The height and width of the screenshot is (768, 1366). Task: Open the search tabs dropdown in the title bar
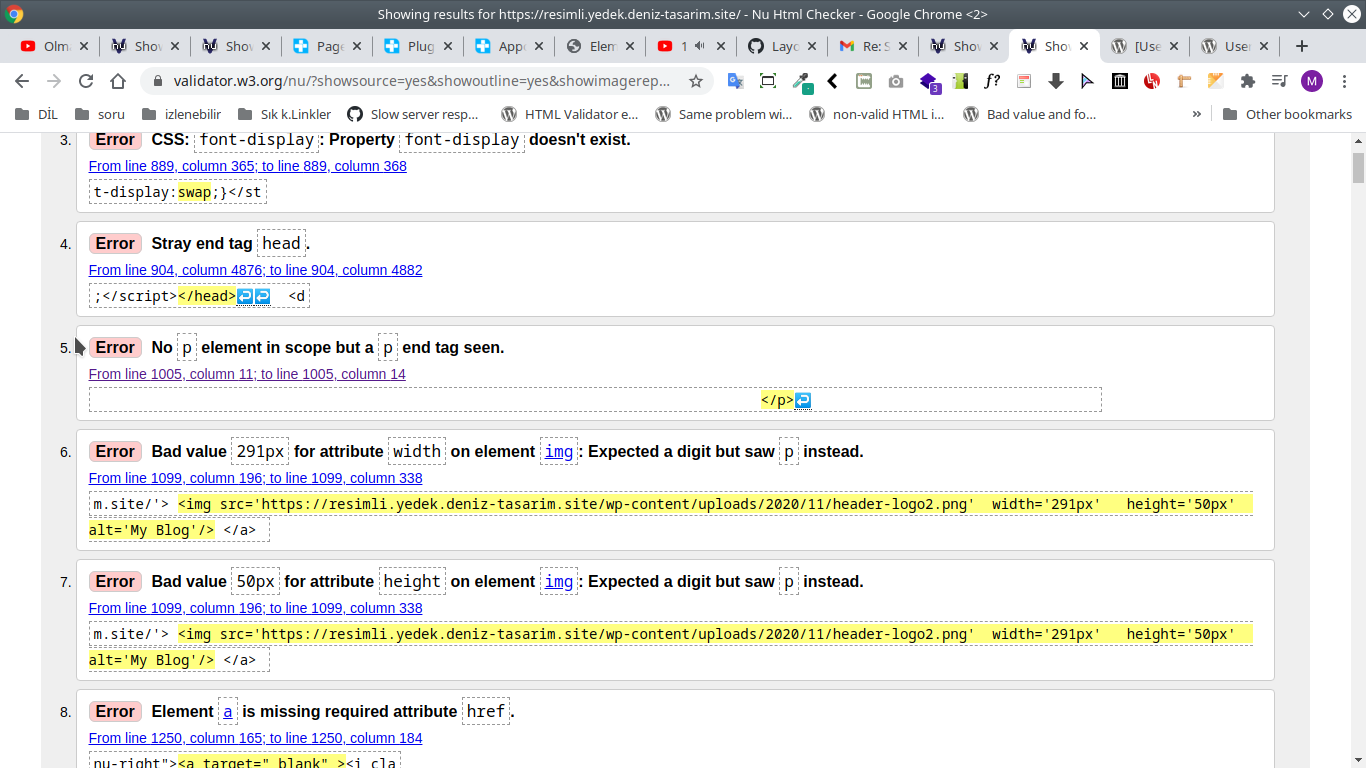1303,14
